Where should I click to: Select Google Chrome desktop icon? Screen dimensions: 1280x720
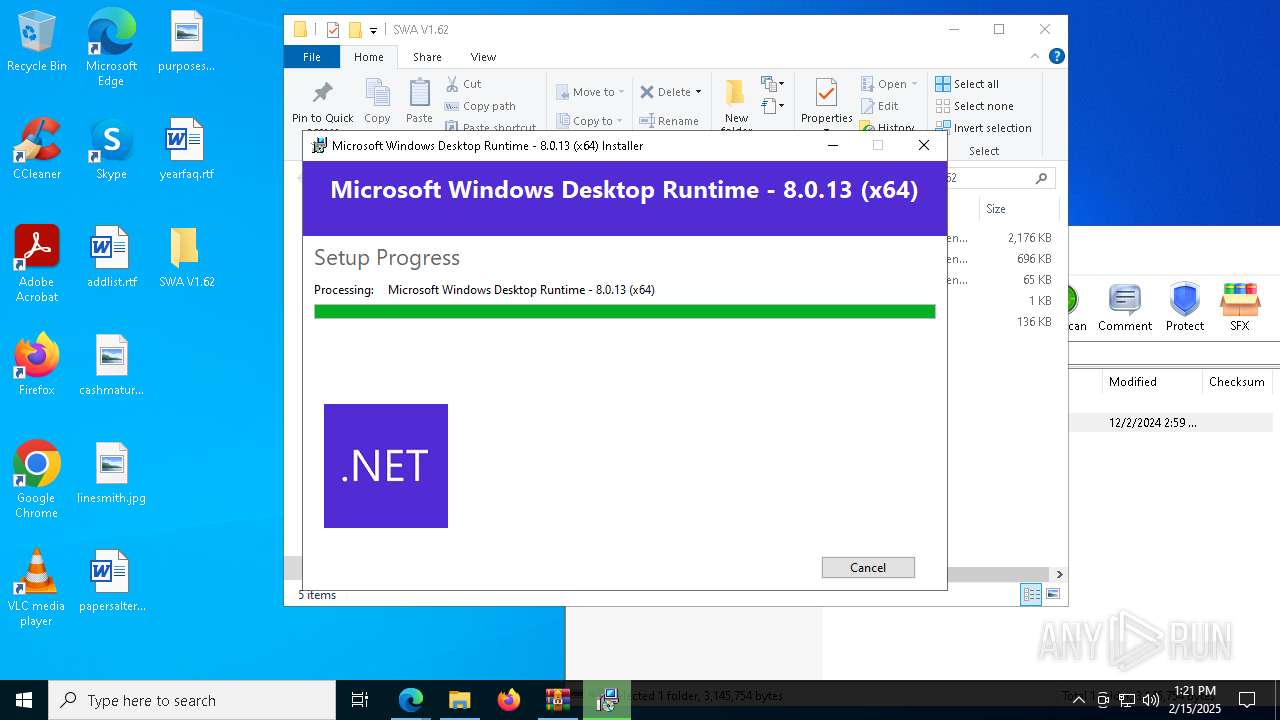click(37, 479)
